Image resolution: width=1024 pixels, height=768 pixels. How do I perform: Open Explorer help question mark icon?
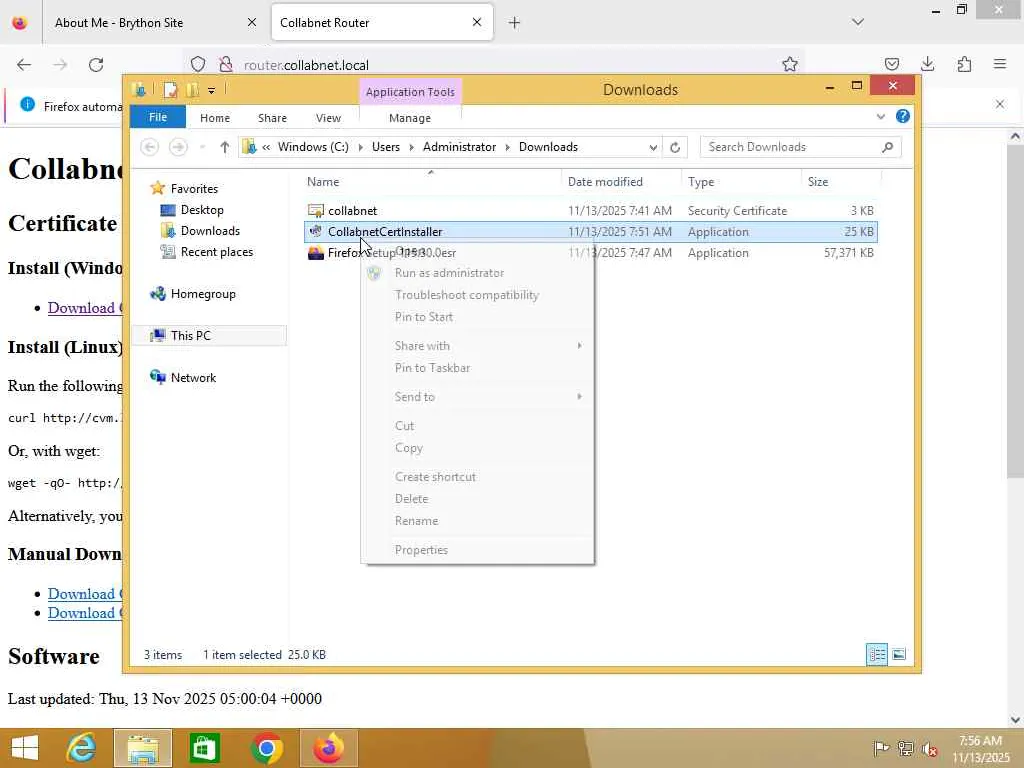903,116
